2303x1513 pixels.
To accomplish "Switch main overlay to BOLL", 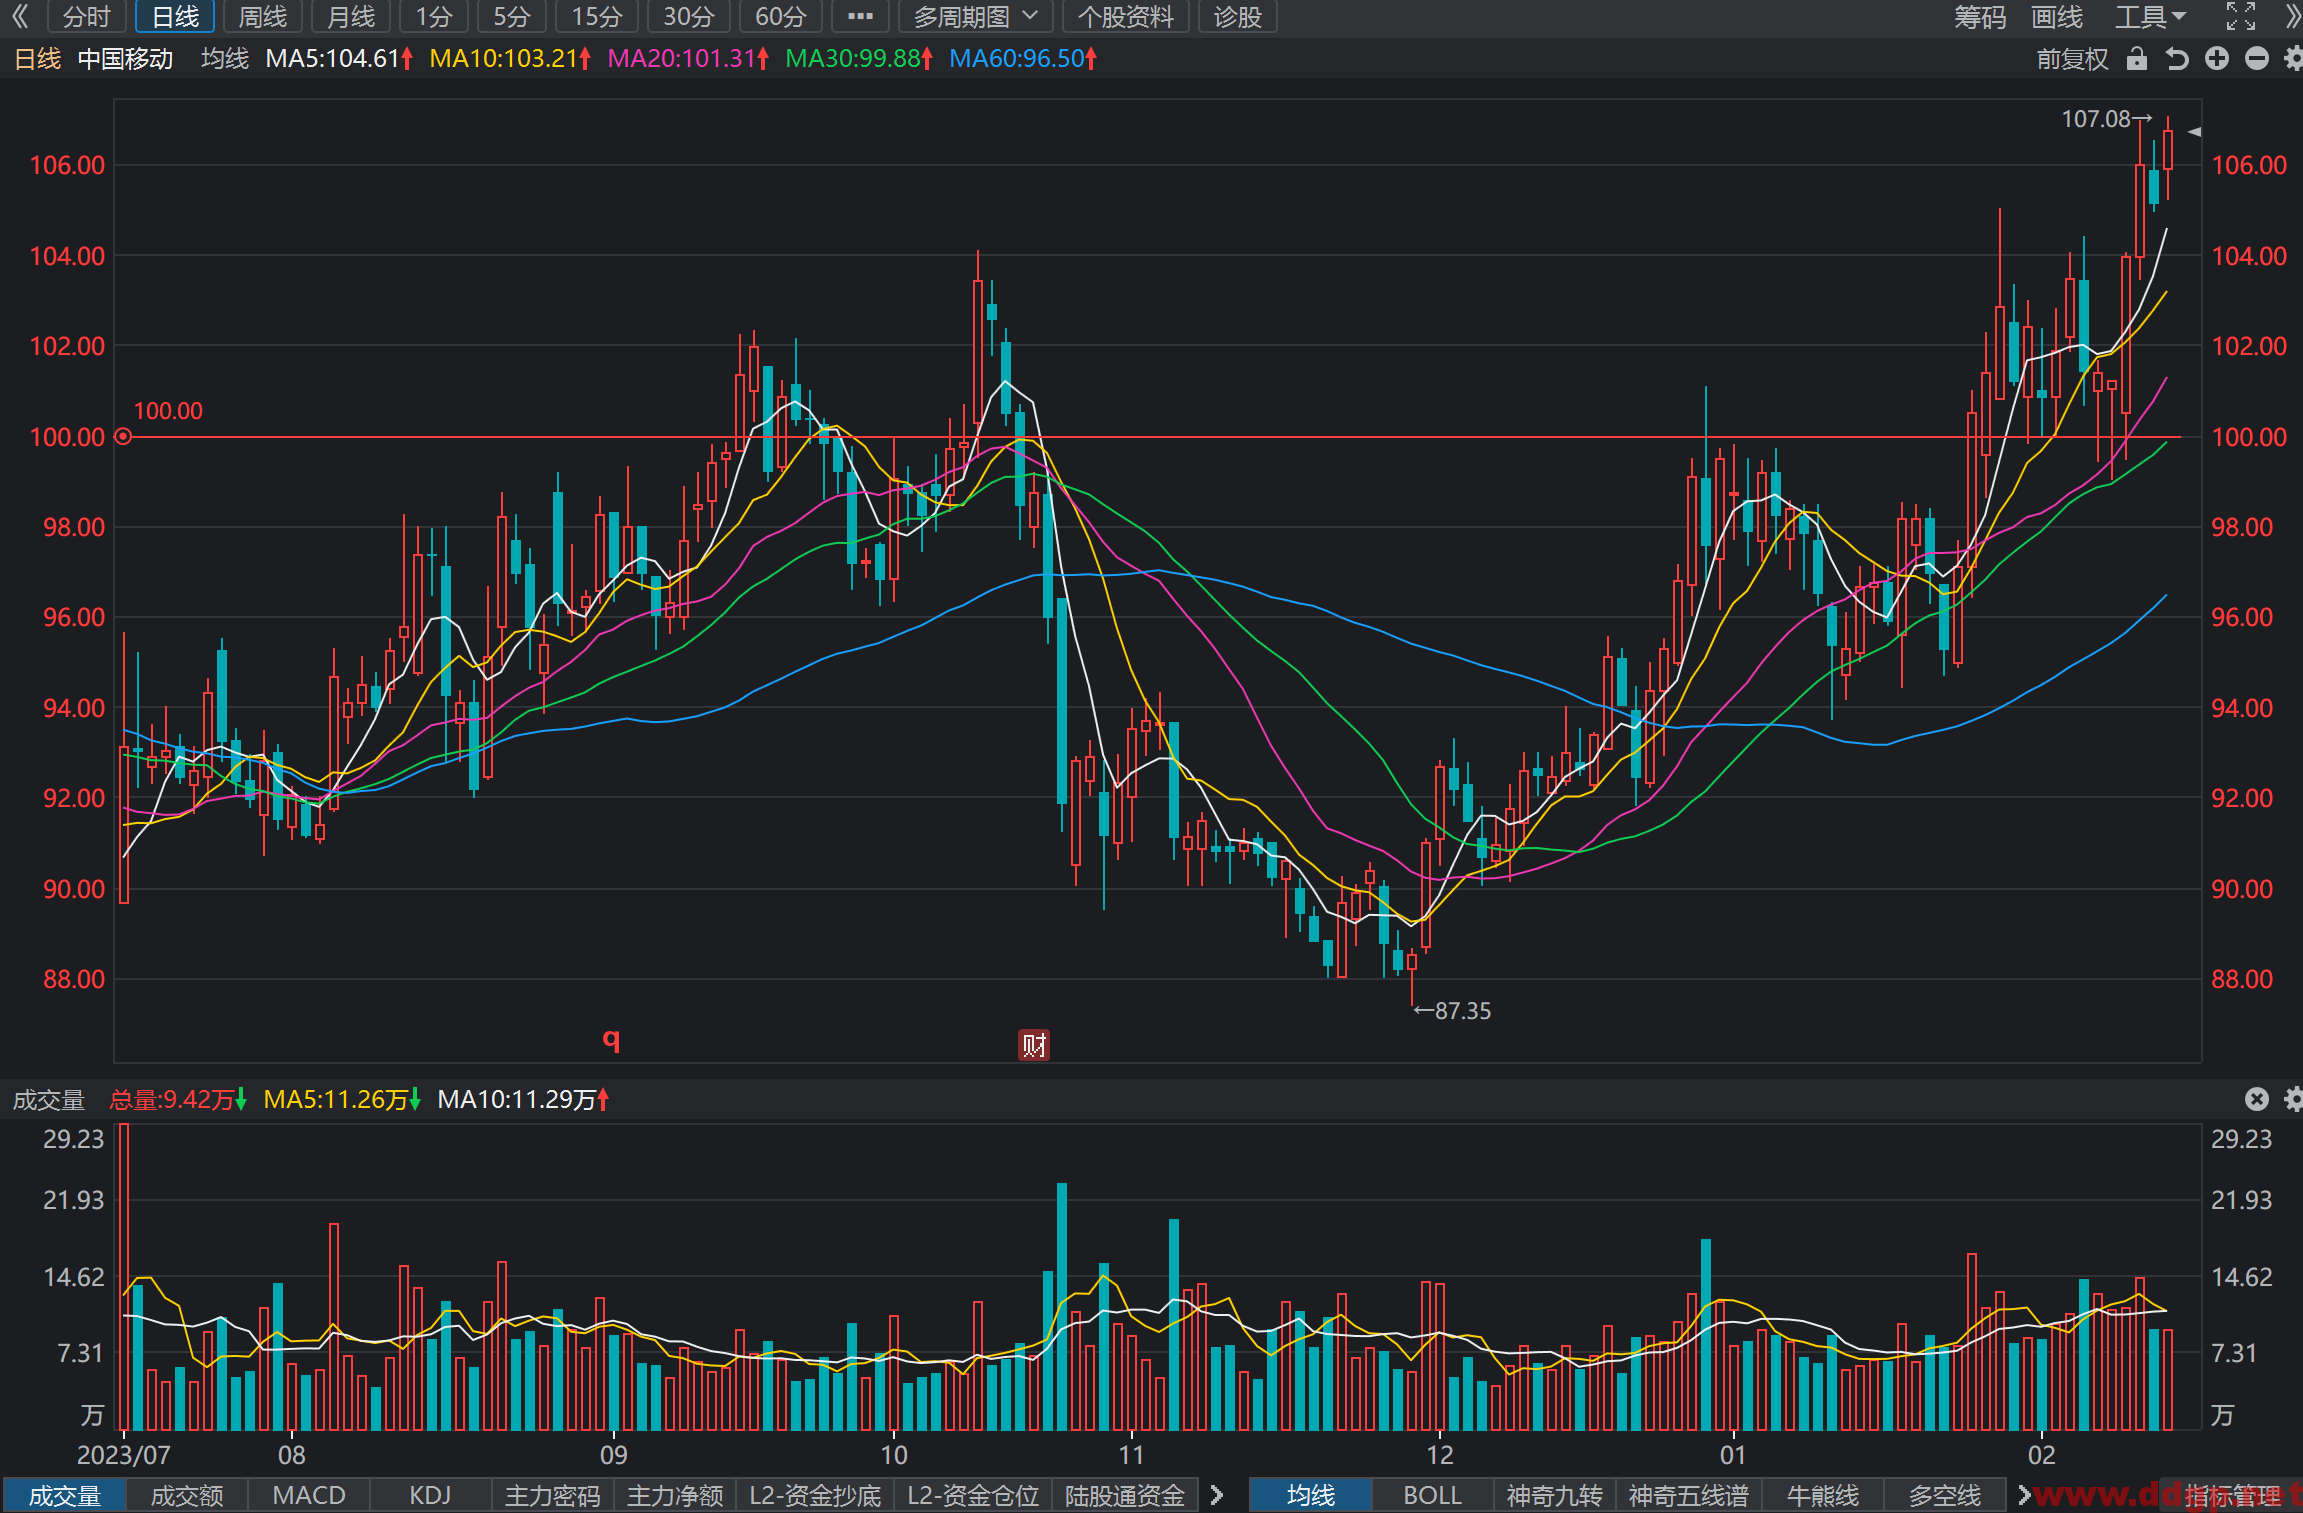I will (1433, 1495).
